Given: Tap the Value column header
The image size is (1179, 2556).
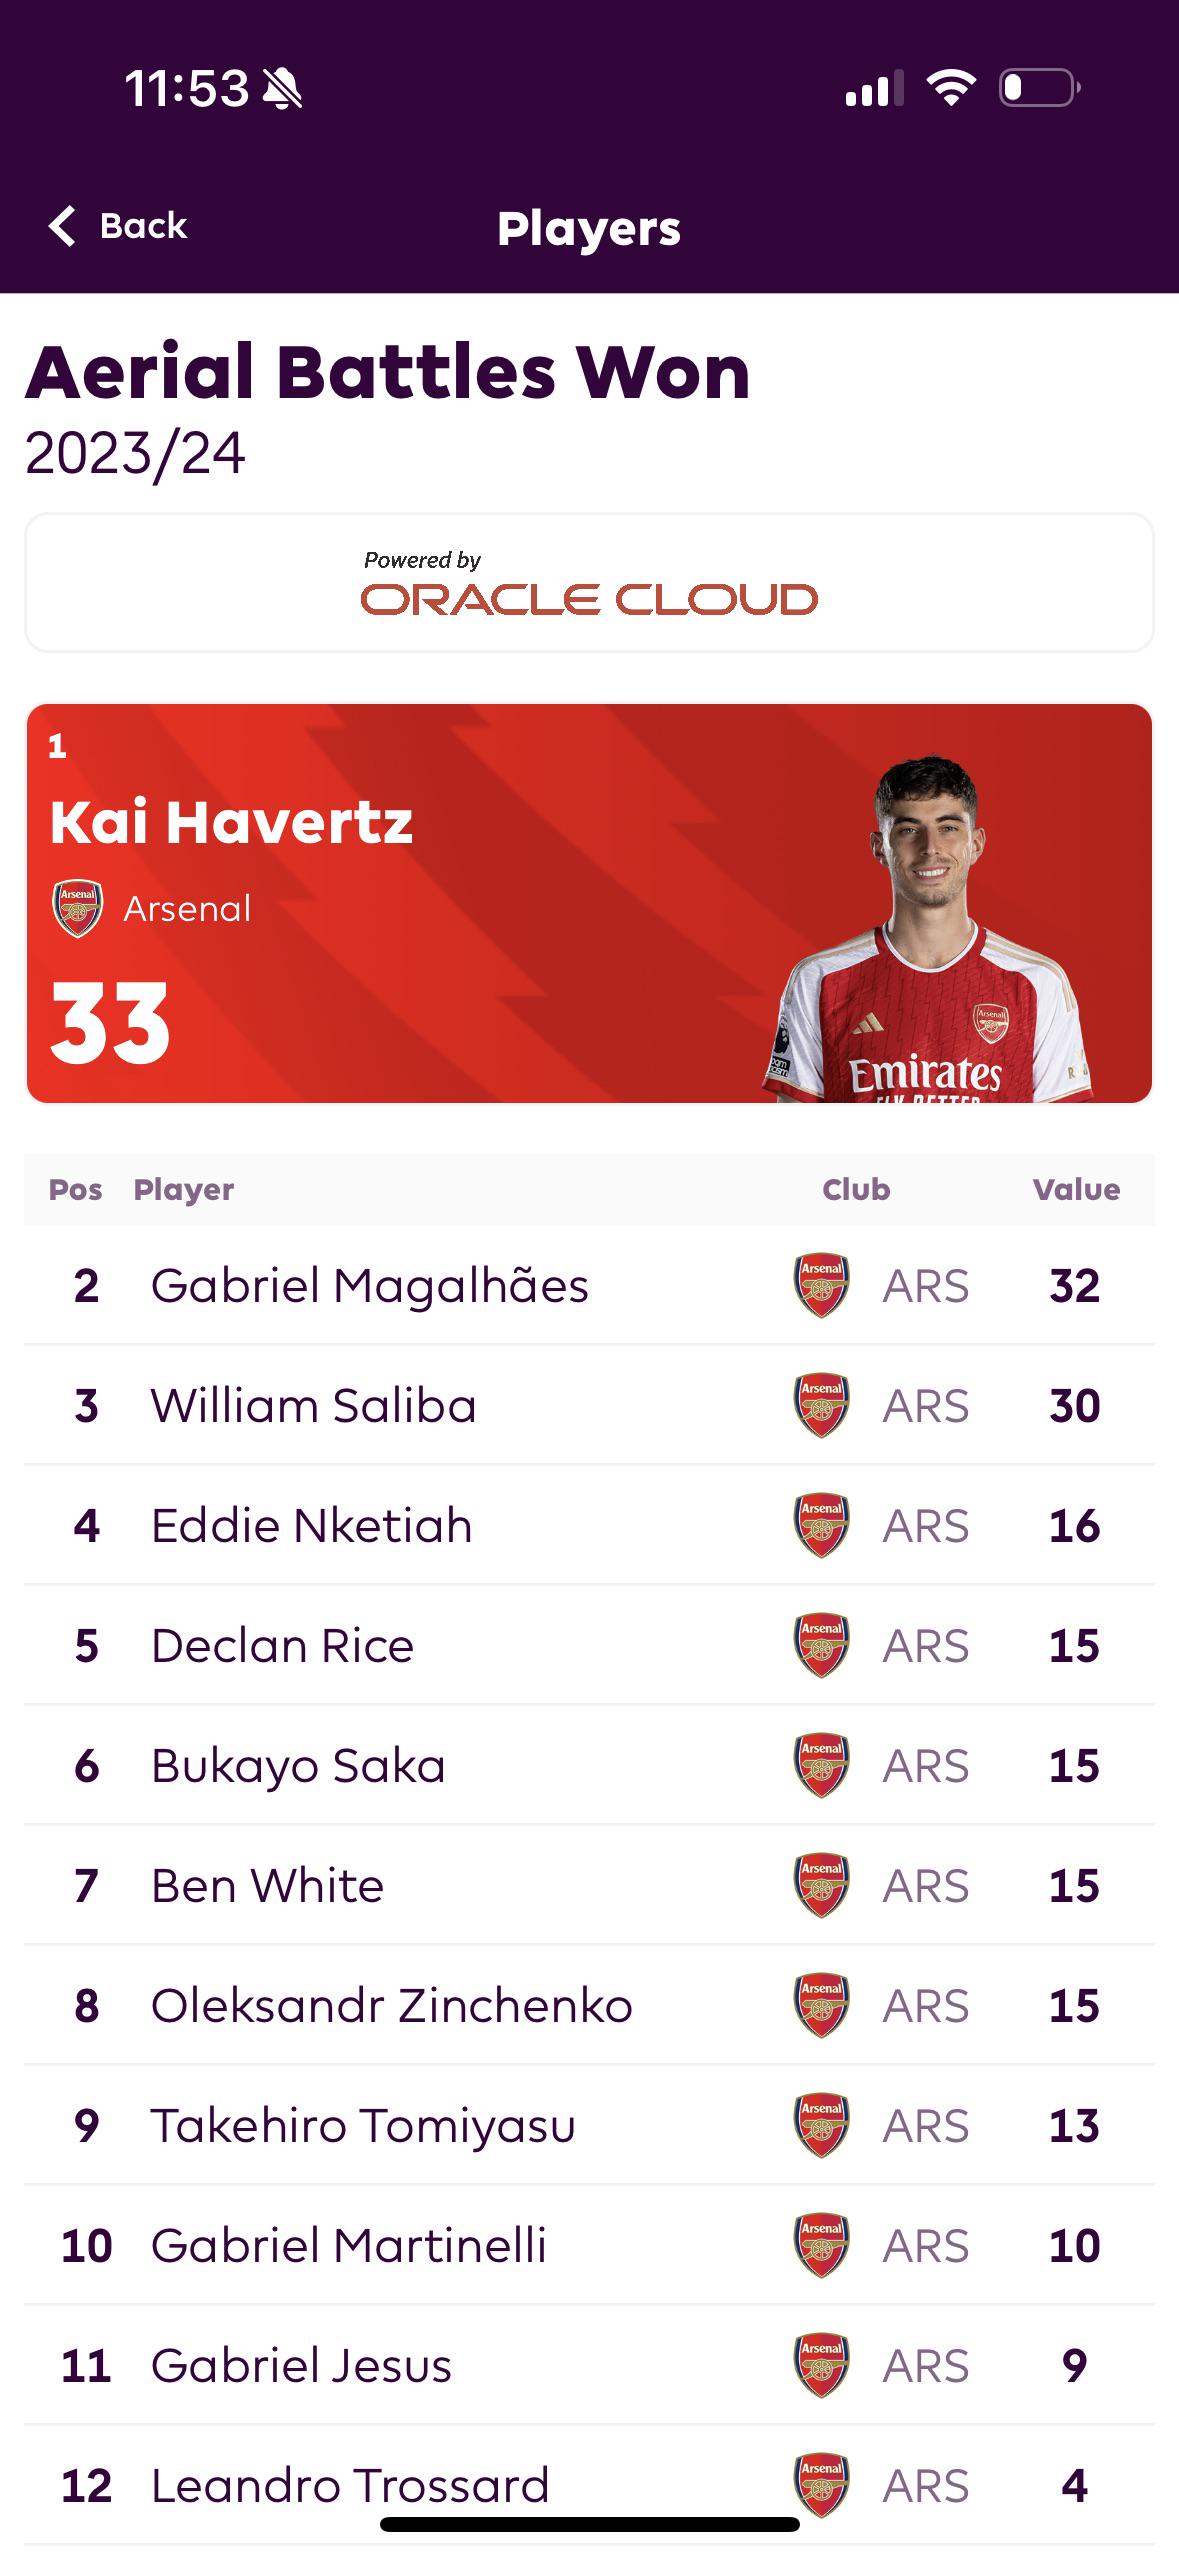Looking at the screenshot, I should coord(1076,1189).
